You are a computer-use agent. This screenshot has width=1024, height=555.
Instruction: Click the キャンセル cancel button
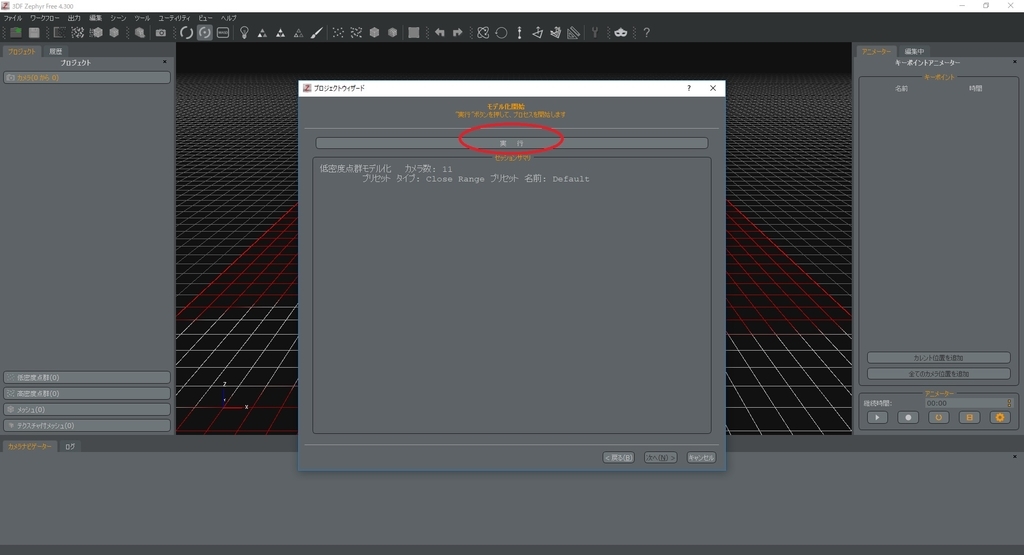tap(701, 458)
